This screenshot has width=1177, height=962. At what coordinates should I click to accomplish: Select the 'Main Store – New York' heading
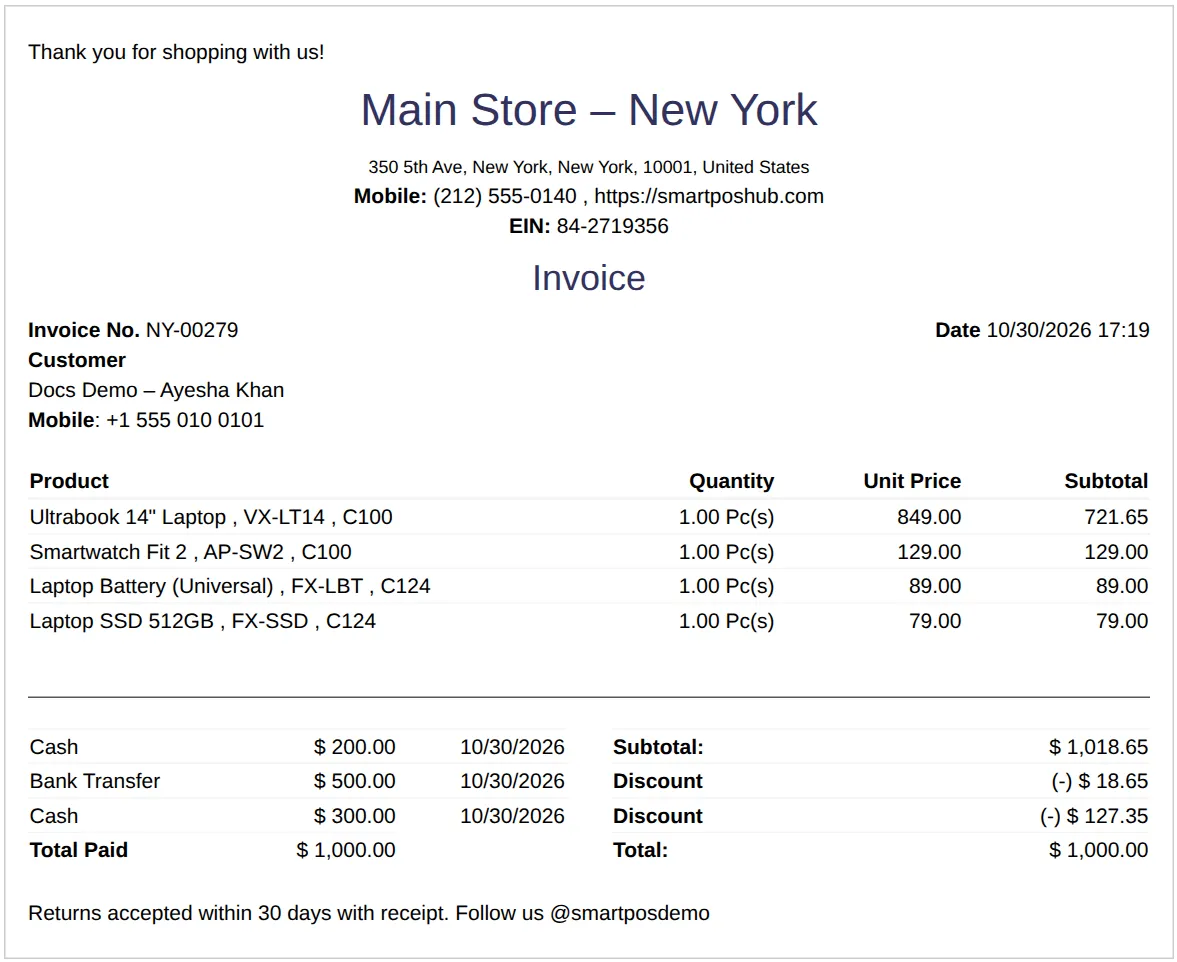[x=588, y=110]
